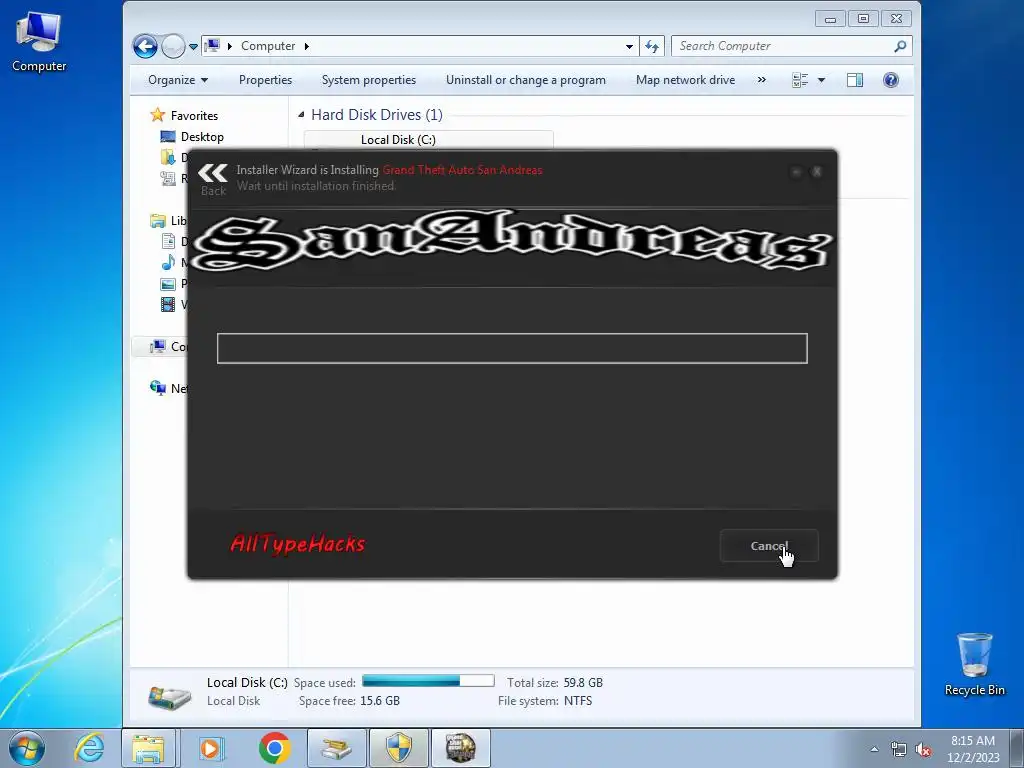Click the security shield taskbar icon
This screenshot has height=768, width=1024.
399,748
